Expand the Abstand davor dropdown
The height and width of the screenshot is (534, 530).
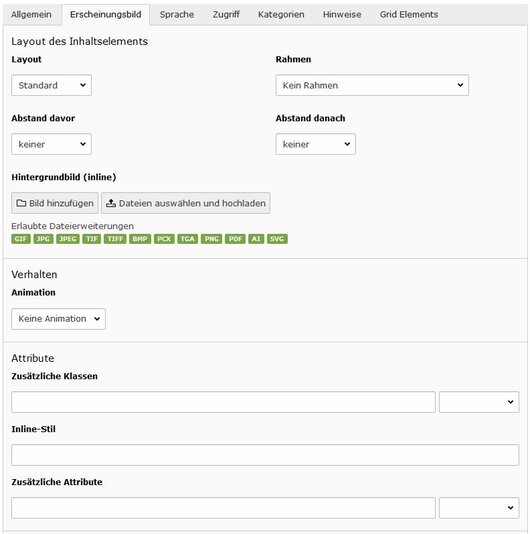[51, 144]
